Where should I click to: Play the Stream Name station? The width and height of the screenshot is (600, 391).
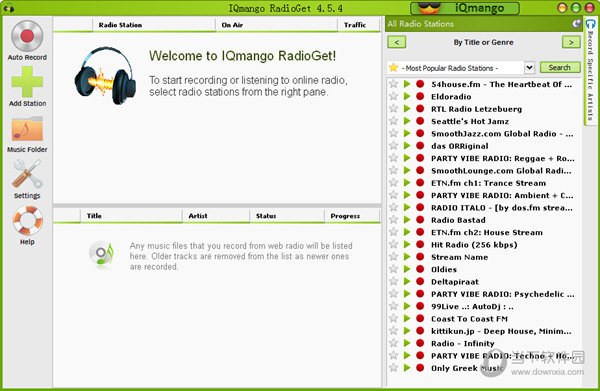click(407, 257)
